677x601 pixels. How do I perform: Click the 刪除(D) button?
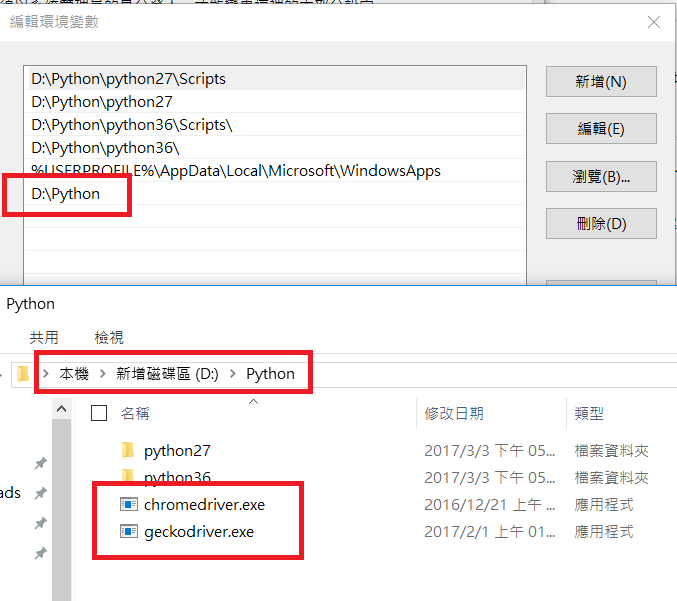(x=601, y=224)
